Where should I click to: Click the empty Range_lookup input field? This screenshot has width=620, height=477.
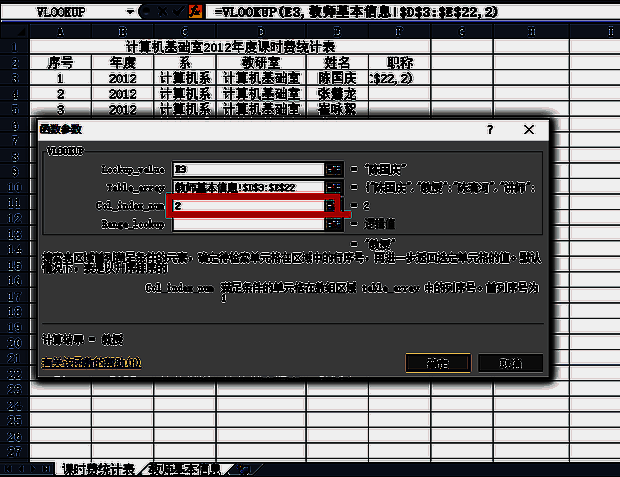tap(248, 224)
